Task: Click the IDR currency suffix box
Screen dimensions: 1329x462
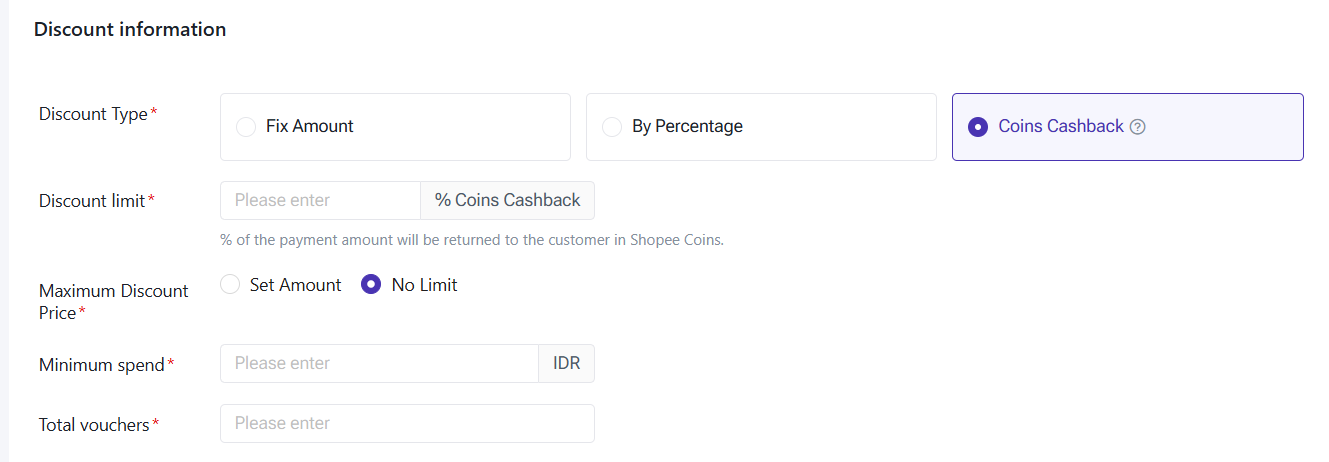Action: point(567,363)
